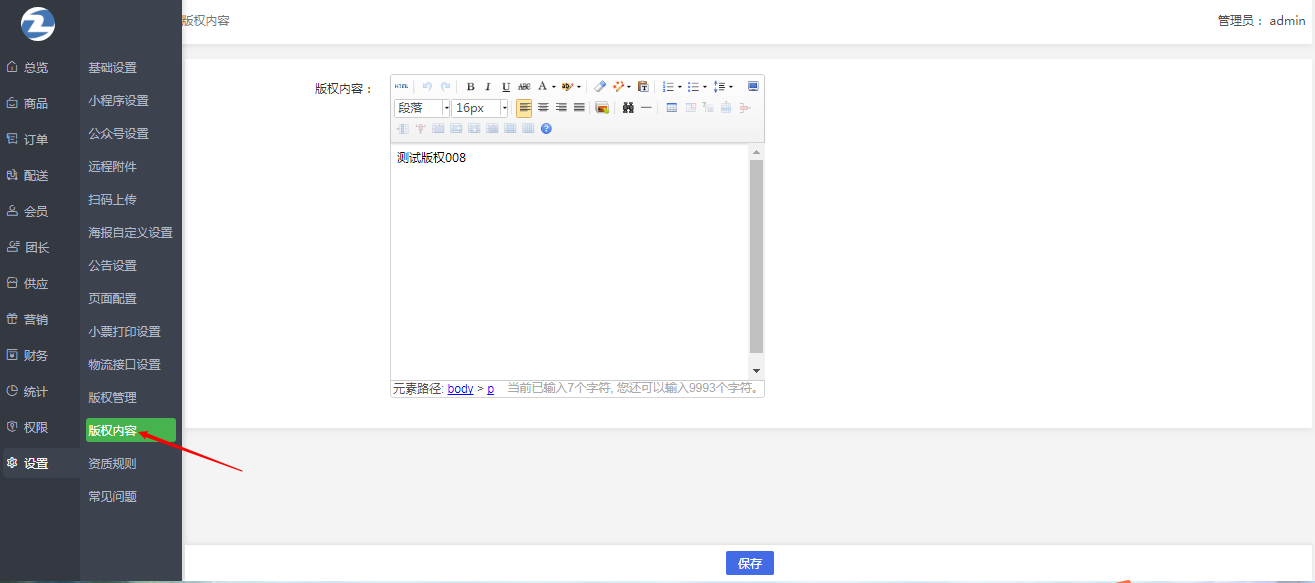Open 会员 in the left sidebar
This screenshot has height=583, width=1315.
click(36, 212)
